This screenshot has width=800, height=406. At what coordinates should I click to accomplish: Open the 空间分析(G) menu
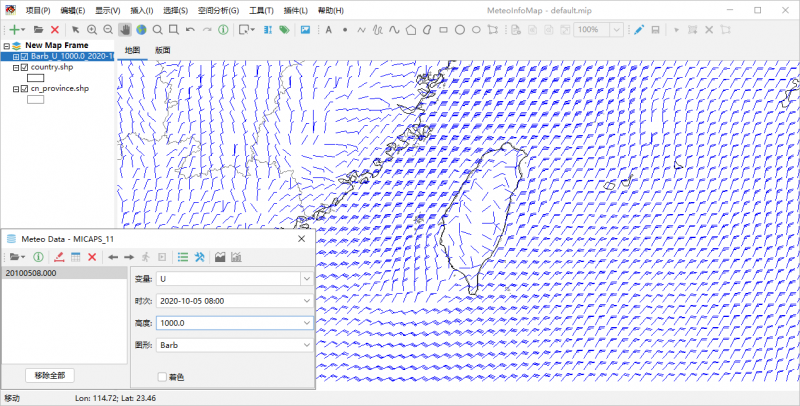218,10
